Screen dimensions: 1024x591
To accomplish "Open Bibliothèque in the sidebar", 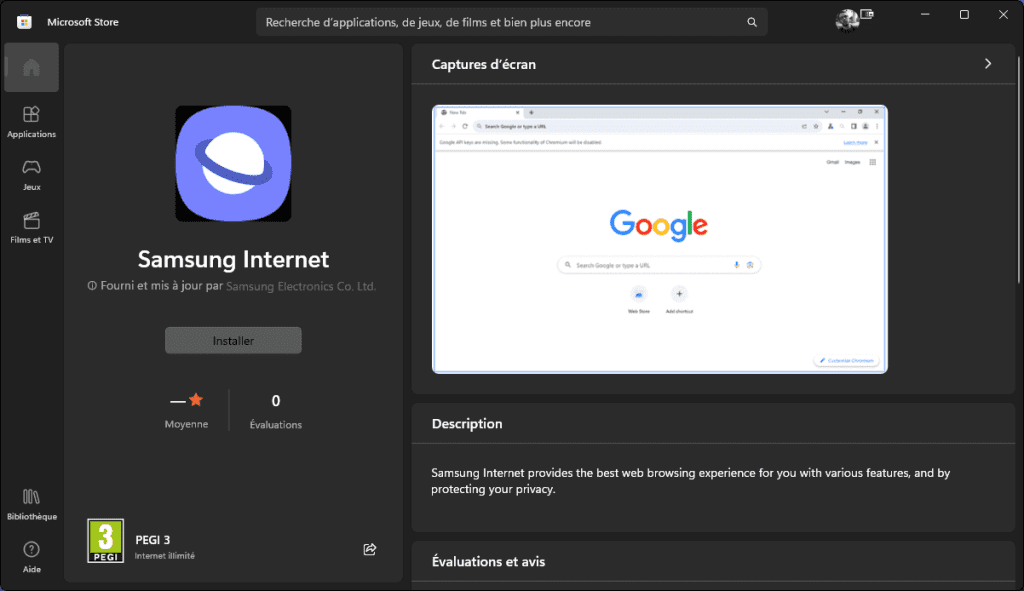I will (31, 504).
